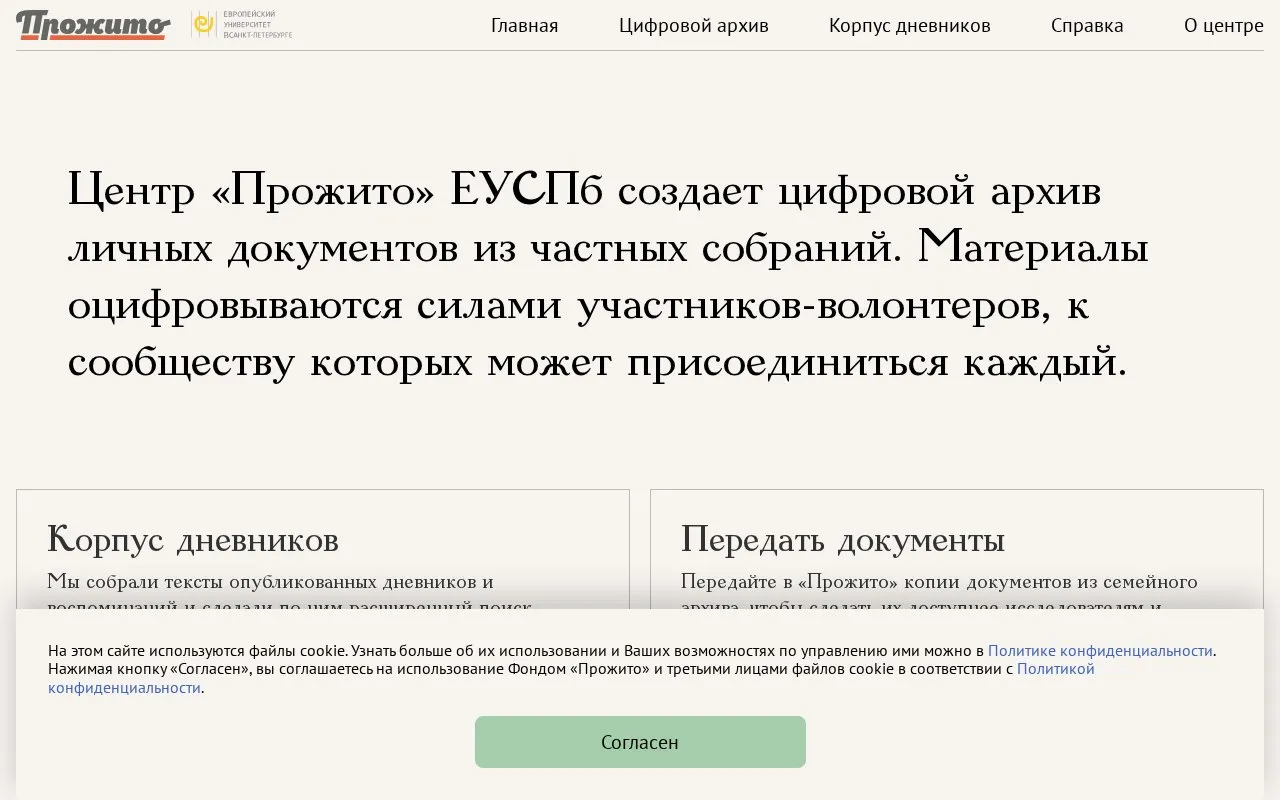Open the Корпус дневников card heading
The width and height of the screenshot is (1280, 800).
pos(193,540)
